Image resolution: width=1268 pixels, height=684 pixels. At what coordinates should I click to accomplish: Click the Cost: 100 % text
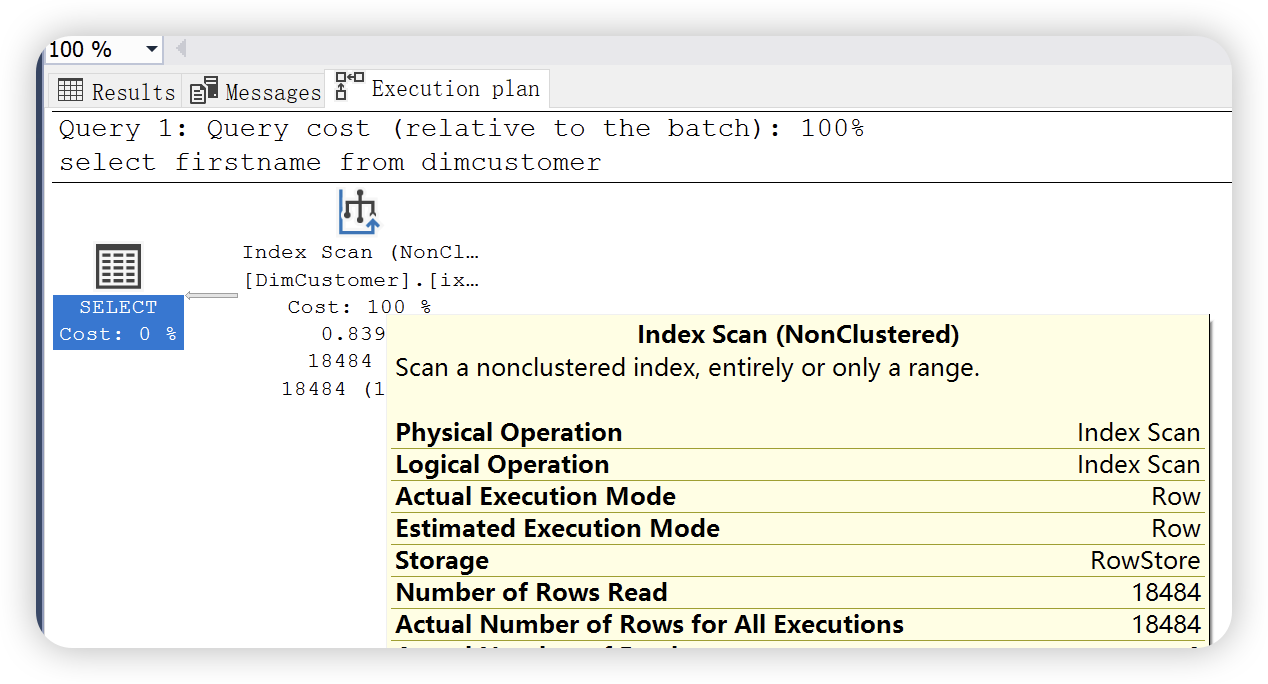(359, 307)
